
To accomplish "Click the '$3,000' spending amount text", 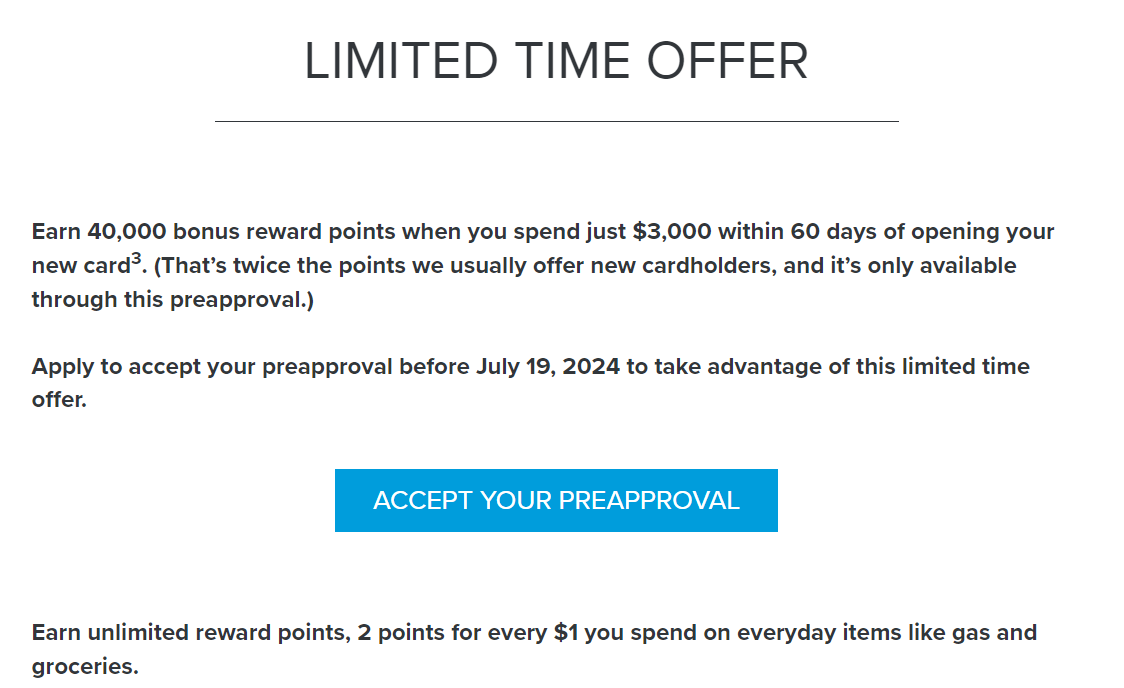I will [672, 232].
